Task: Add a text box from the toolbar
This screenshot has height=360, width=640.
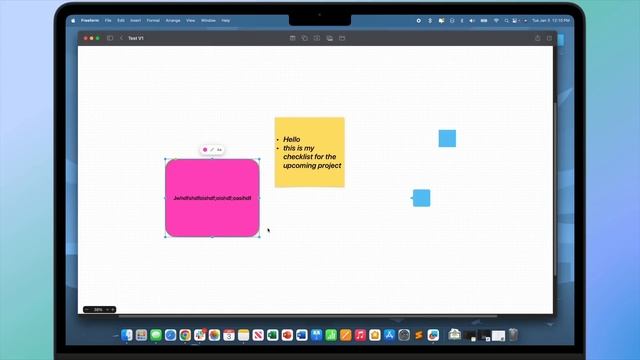Action: [317, 38]
